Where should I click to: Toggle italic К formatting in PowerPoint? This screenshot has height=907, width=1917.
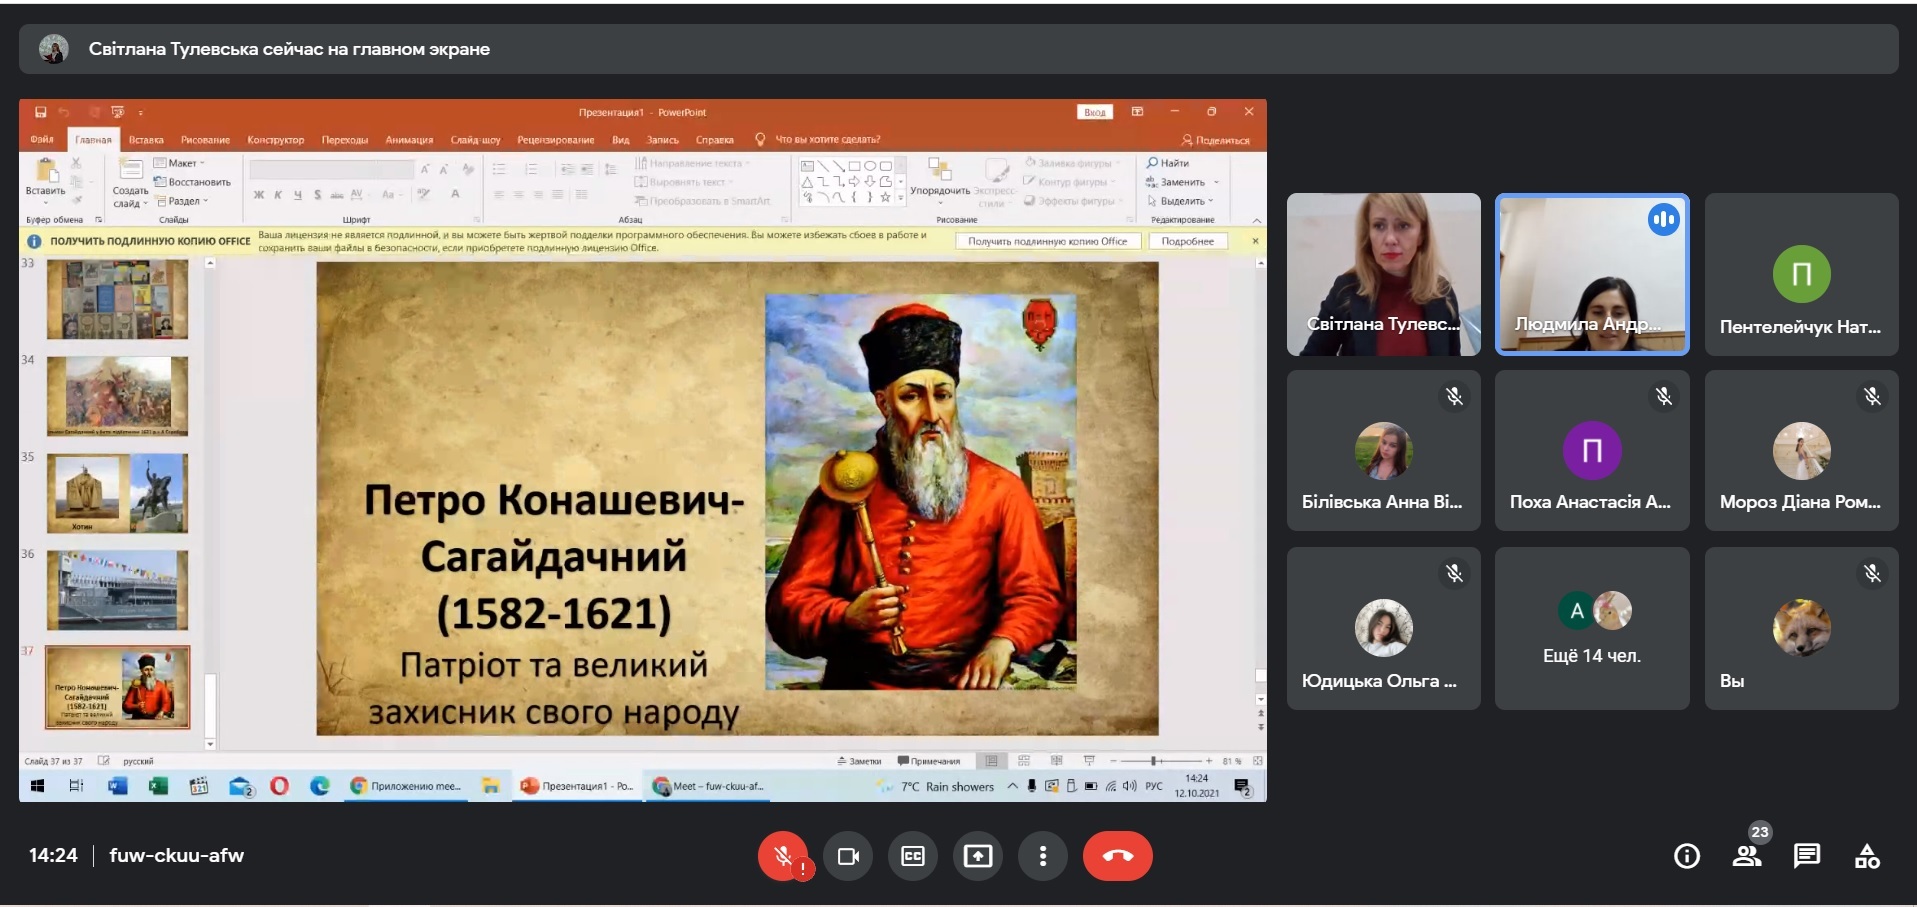pos(278,195)
